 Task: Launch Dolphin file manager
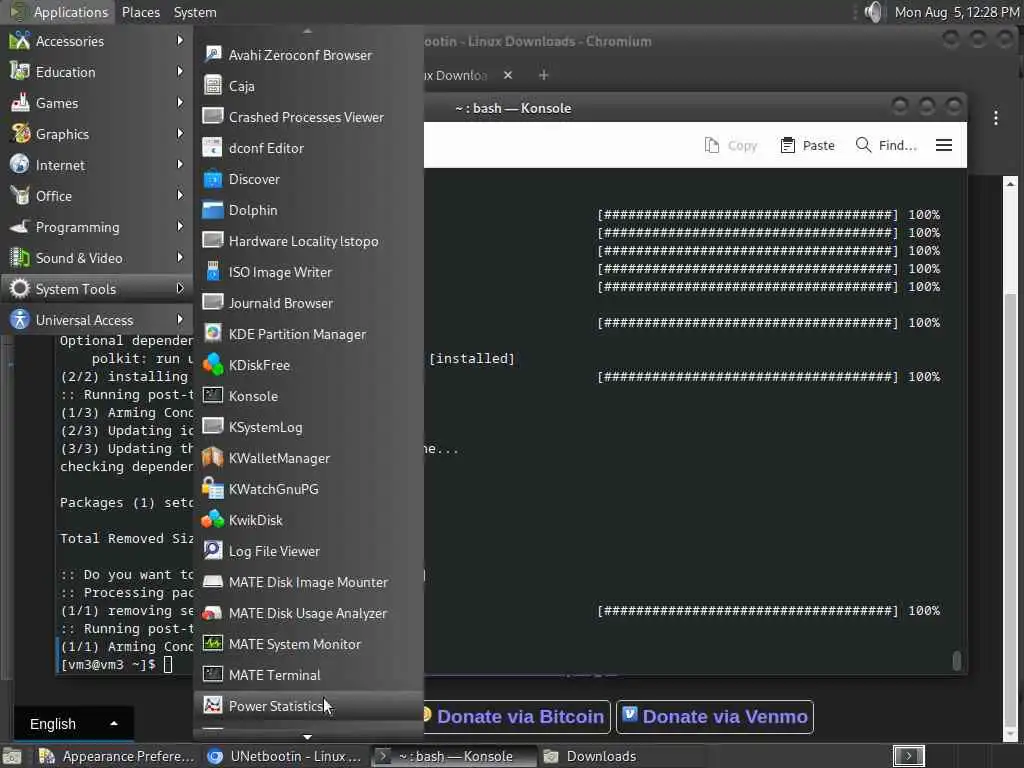pos(308,210)
